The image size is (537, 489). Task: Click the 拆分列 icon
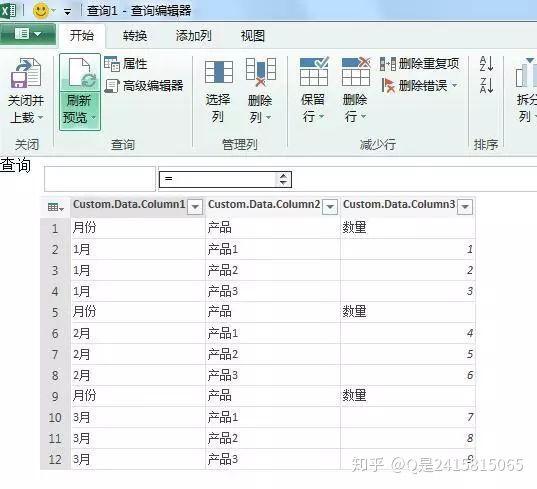tap(526, 73)
